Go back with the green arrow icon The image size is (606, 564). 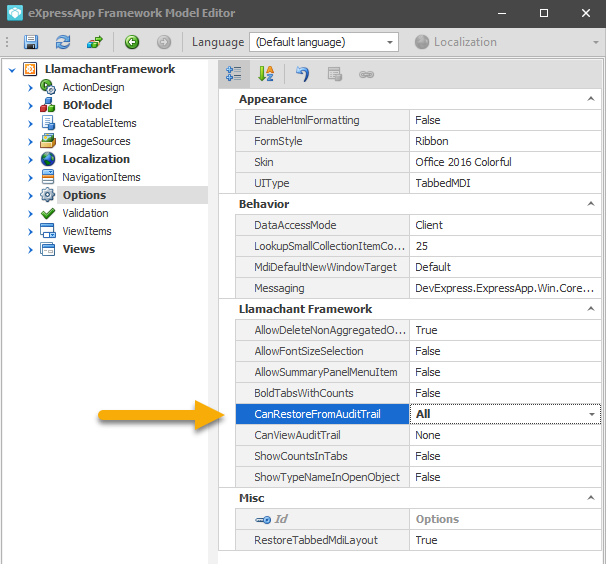pos(132,42)
